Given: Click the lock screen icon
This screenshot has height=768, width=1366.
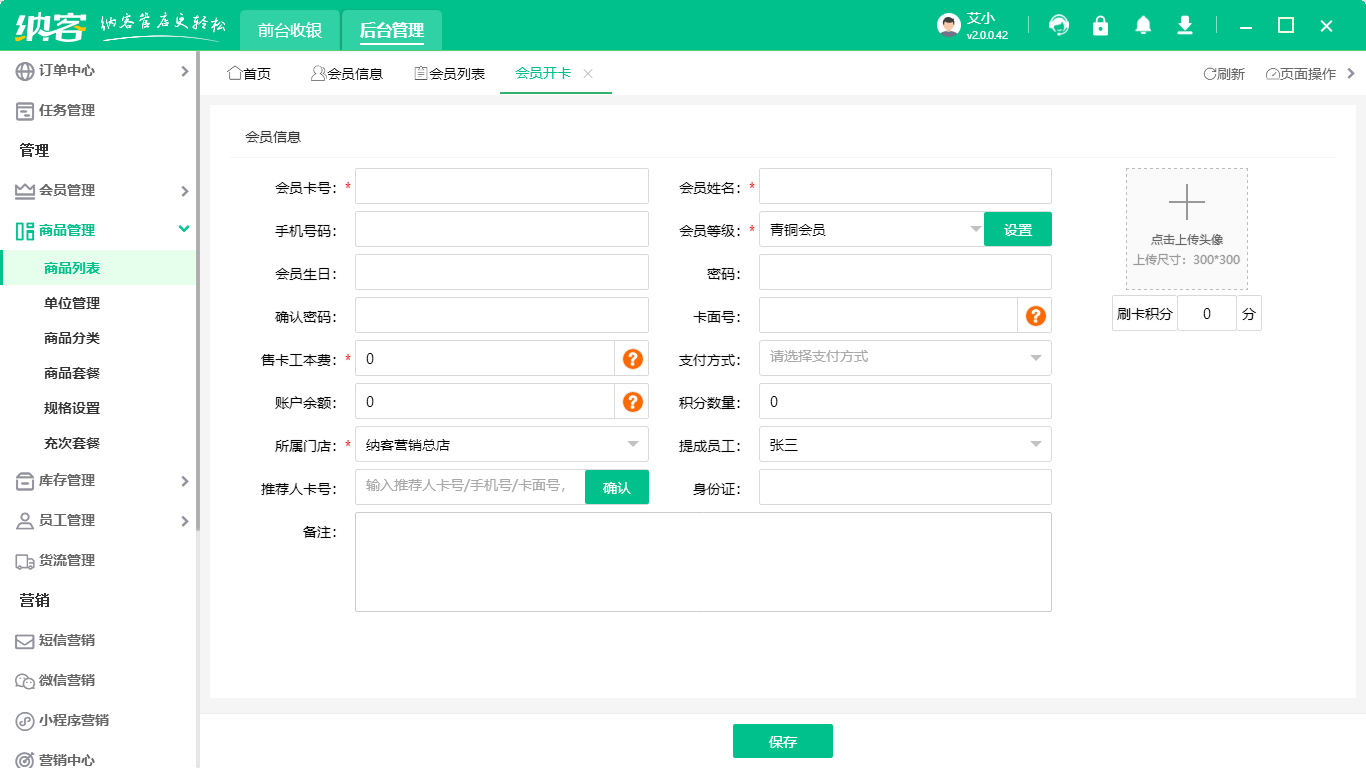Looking at the screenshot, I should 1100,25.
